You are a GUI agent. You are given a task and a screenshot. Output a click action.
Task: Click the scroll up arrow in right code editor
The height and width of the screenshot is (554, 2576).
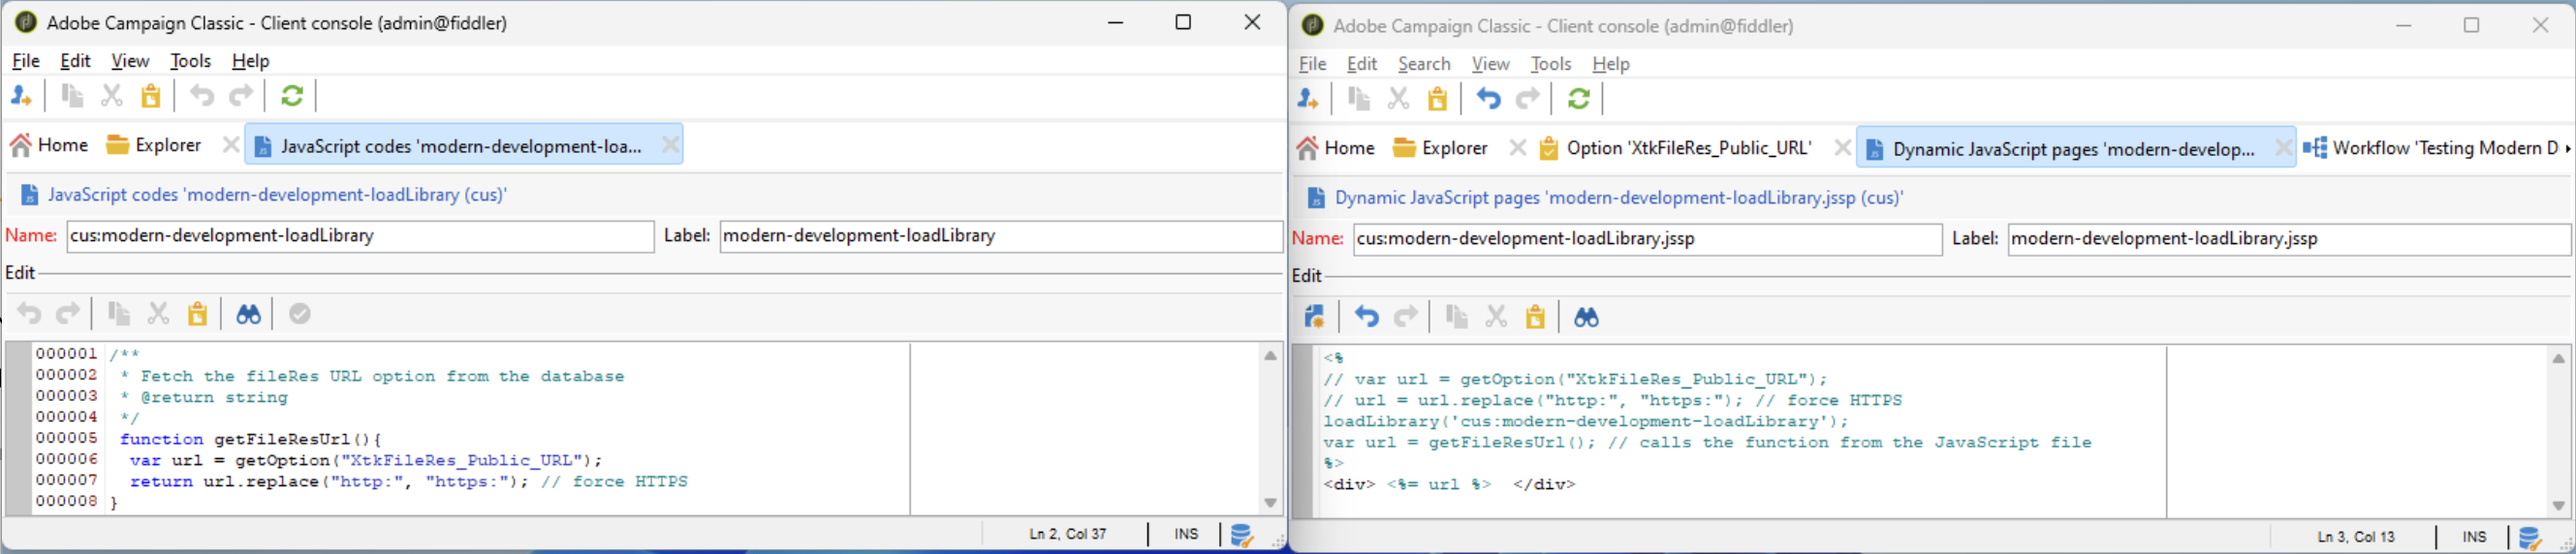pos(2558,358)
